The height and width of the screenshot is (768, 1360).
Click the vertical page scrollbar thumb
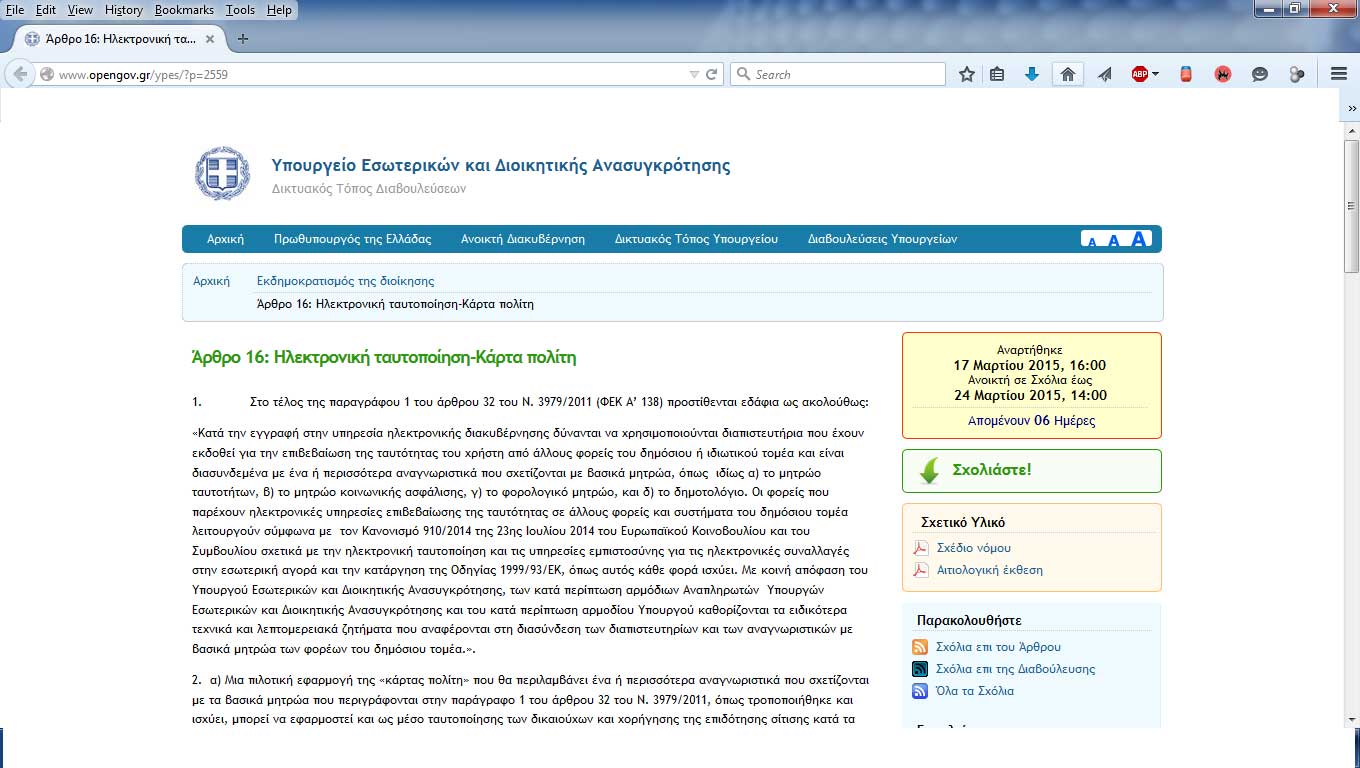[x=1351, y=205]
